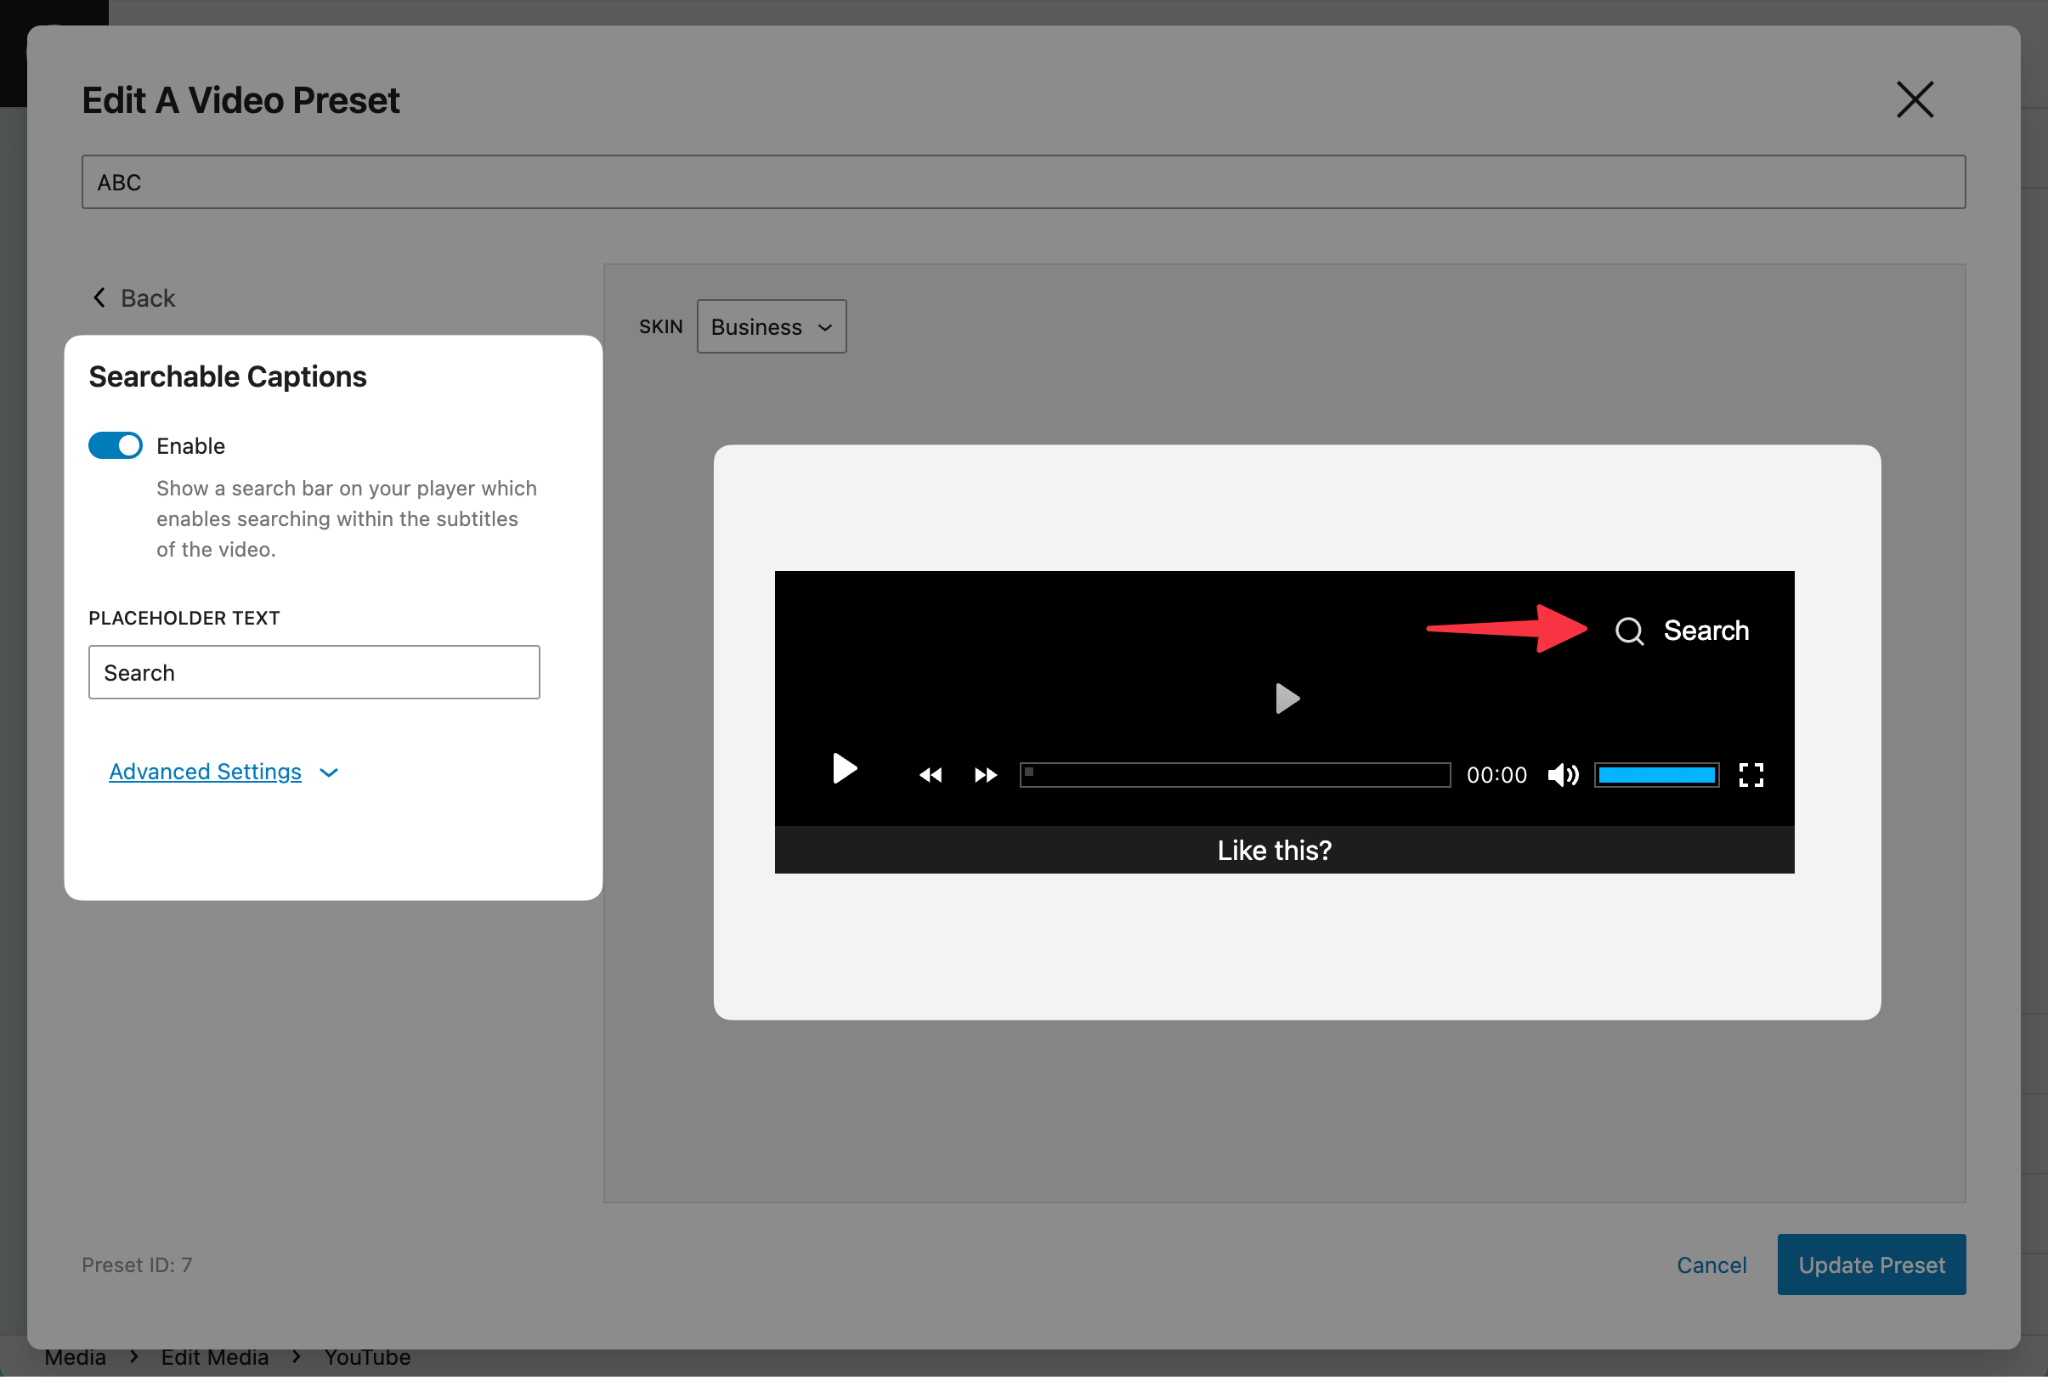The width and height of the screenshot is (2048, 1377).
Task: Click the back chevron icon above Searchable Captions
Action: (99, 297)
